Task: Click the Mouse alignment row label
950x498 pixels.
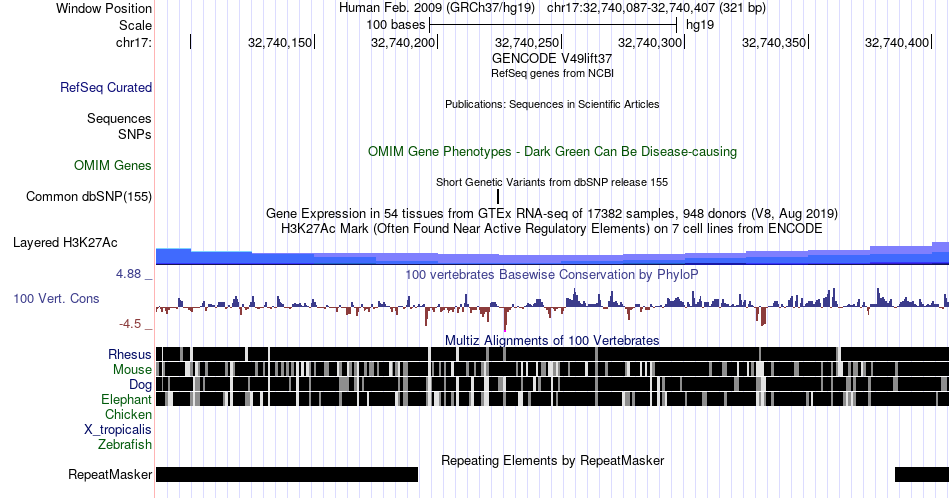Action: (x=132, y=370)
